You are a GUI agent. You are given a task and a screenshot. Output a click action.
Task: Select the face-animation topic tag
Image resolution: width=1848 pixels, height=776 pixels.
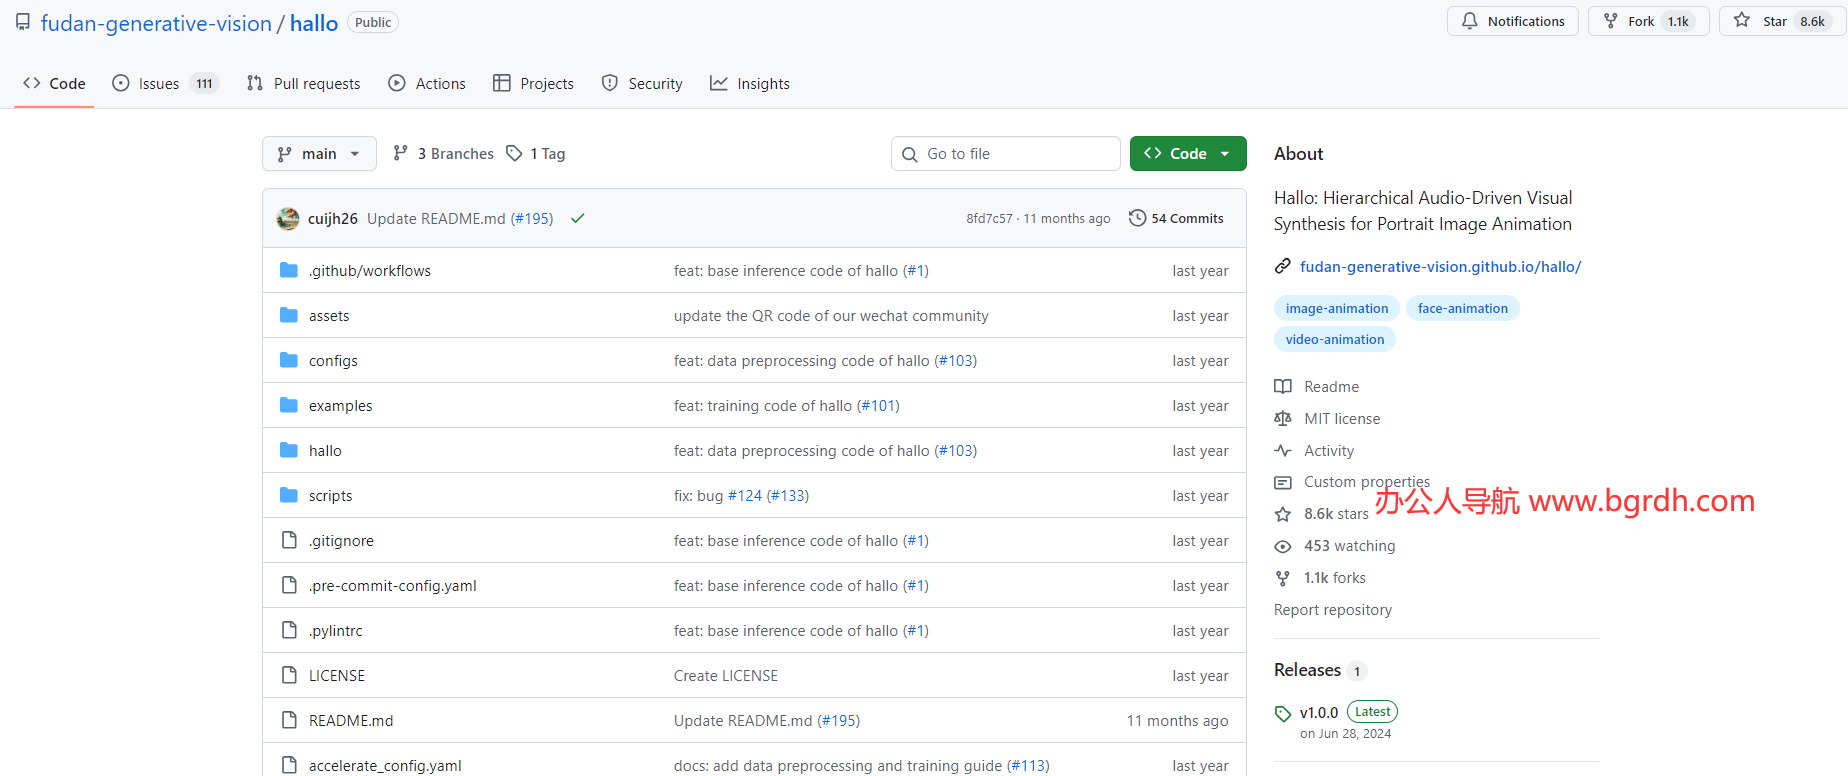[x=1462, y=308]
